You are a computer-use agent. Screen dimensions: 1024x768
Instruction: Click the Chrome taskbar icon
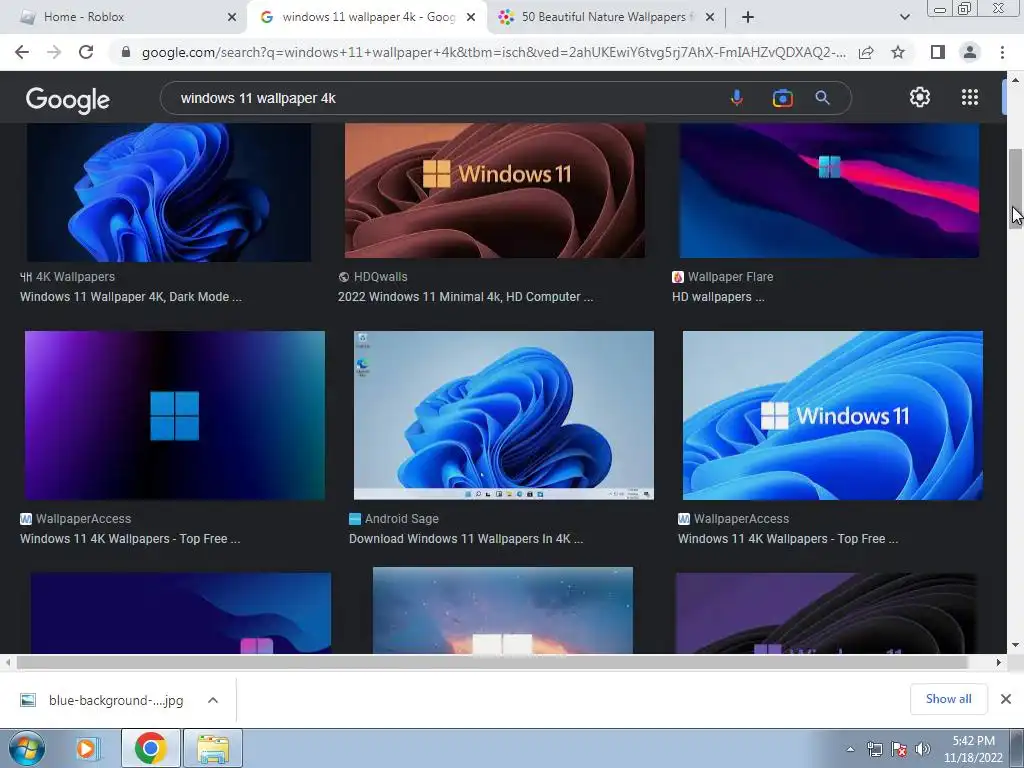click(x=150, y=748)
